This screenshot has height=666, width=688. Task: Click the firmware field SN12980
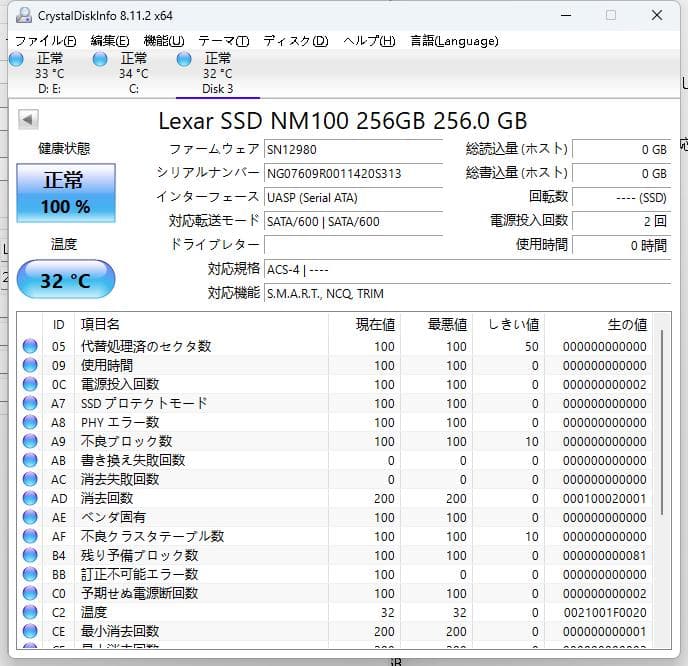coord(353,150)
